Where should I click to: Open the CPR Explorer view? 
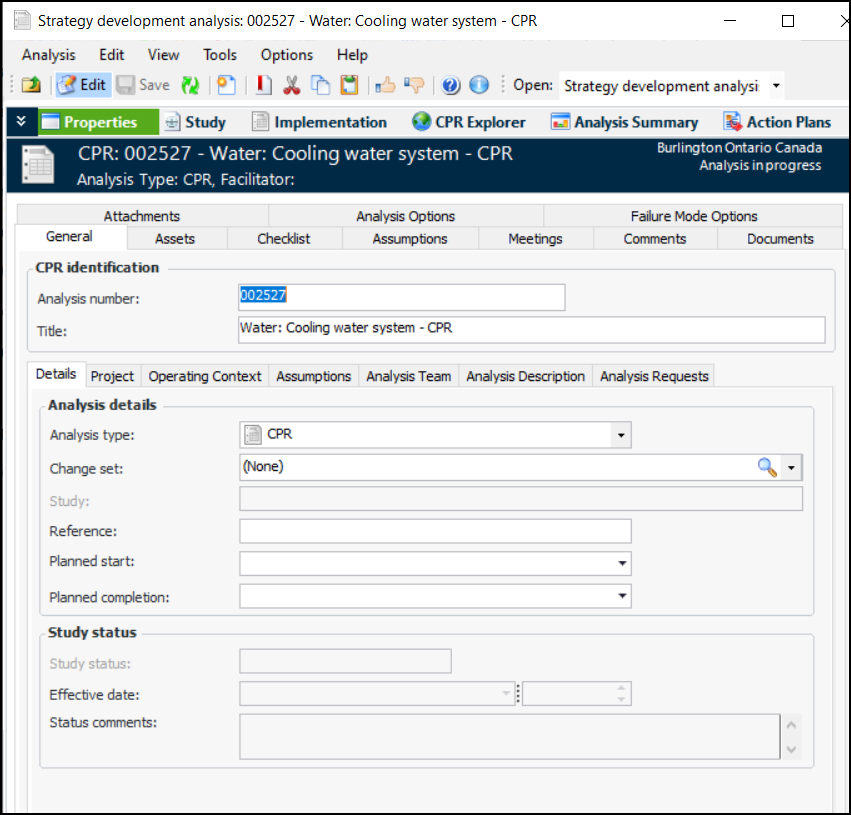tap(469, 122)
